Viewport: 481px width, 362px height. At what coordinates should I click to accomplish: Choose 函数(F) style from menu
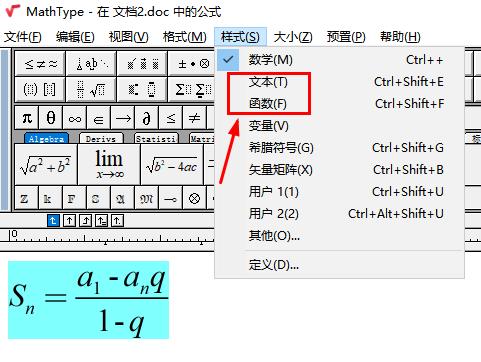pyautogui.click(x=340, y=104)
